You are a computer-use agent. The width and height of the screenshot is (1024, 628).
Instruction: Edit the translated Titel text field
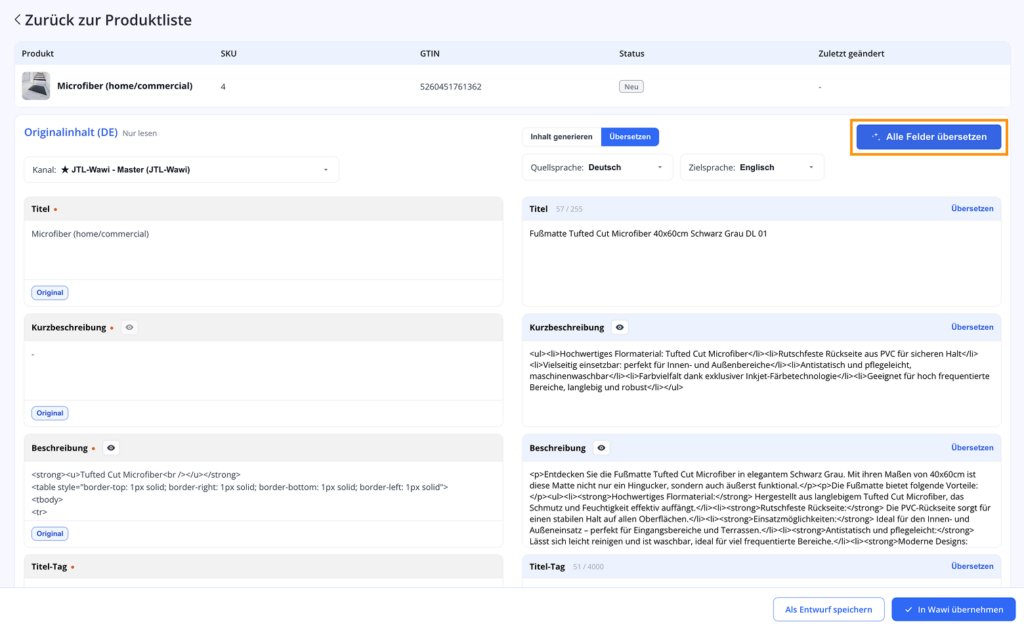[x=761, y=262]
